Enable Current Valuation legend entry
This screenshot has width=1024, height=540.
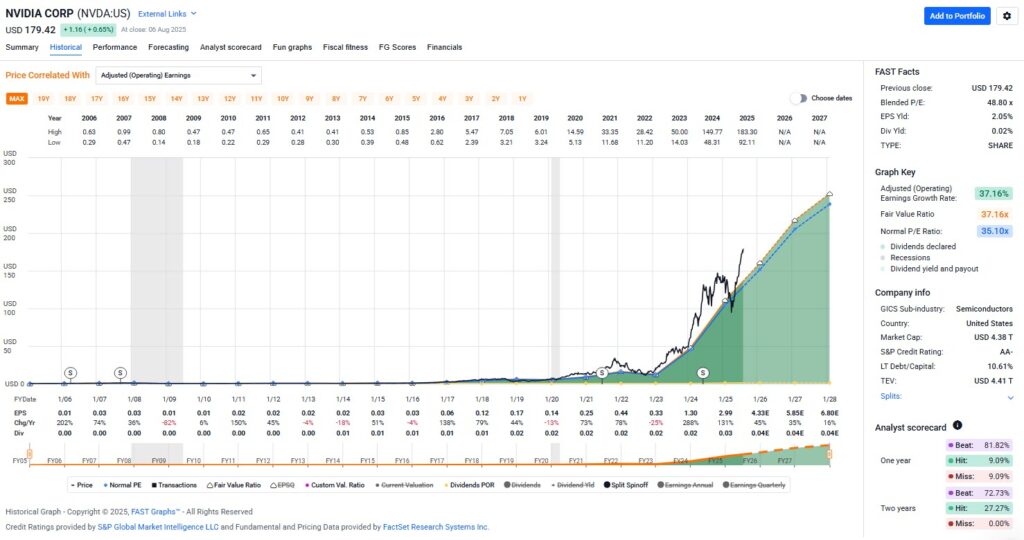pos(404,485)
